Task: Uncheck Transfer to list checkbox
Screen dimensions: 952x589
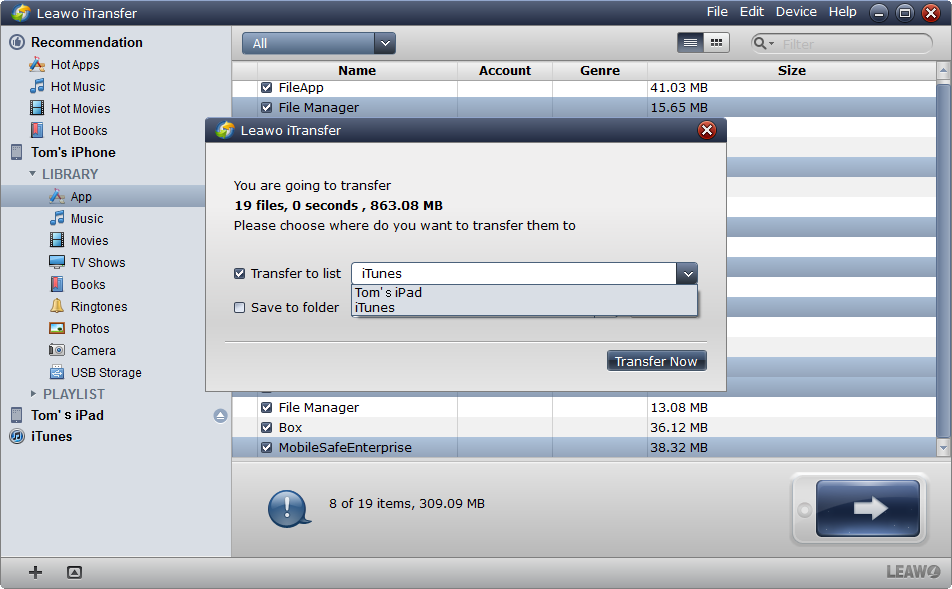Action: click(x=239, y=273)
